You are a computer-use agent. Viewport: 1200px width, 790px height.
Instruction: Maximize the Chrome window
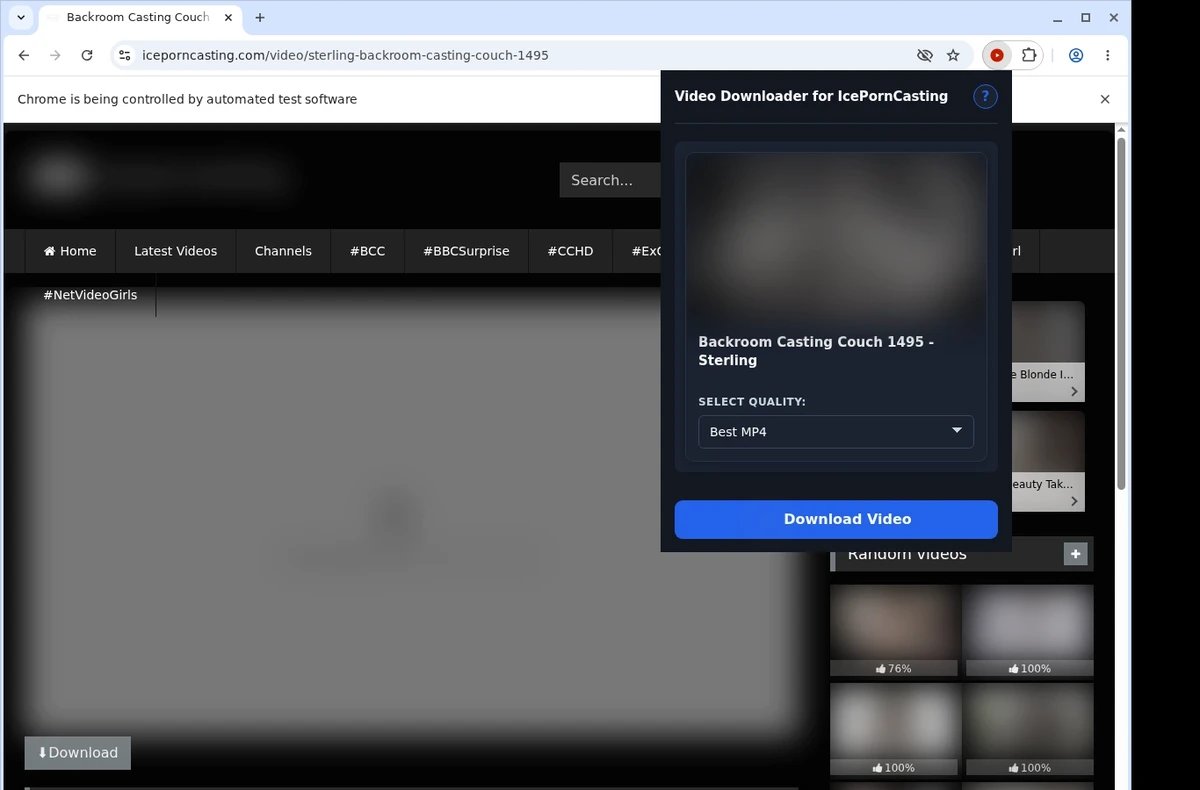point(1086,17)
